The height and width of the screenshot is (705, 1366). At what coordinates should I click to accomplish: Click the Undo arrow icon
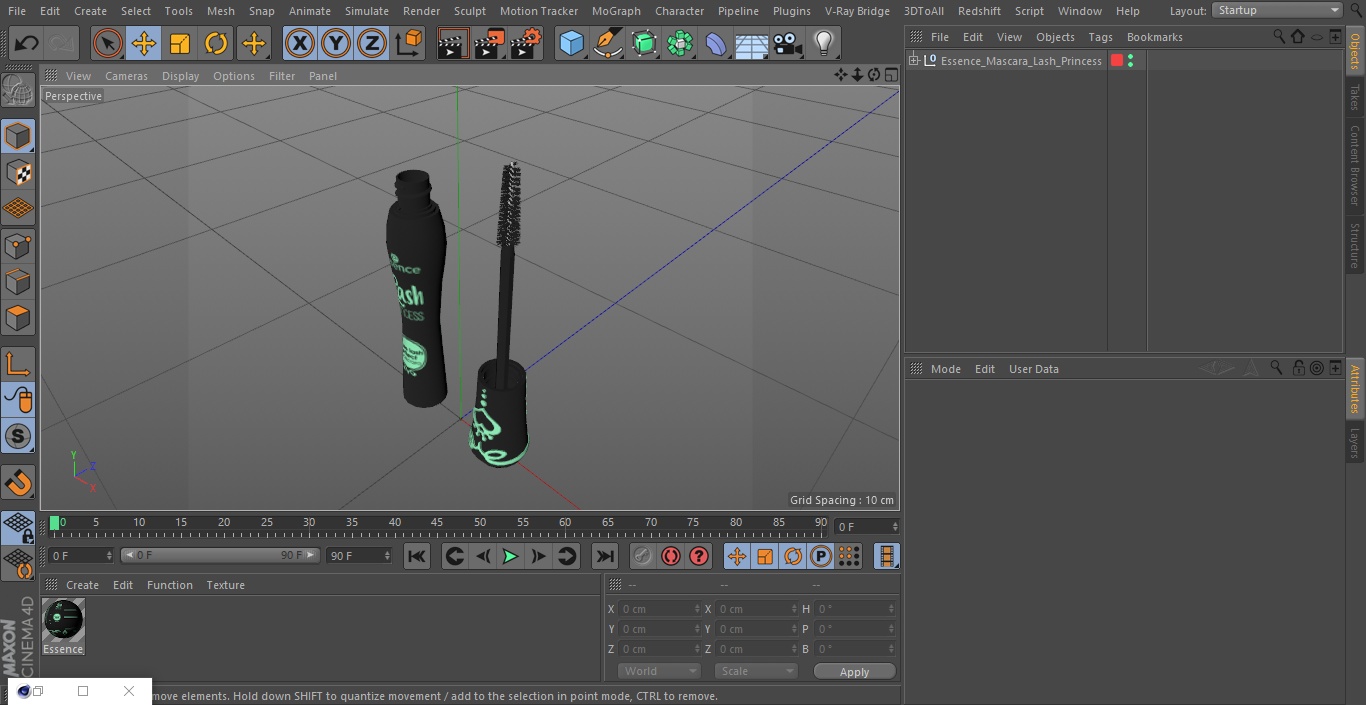27,43
